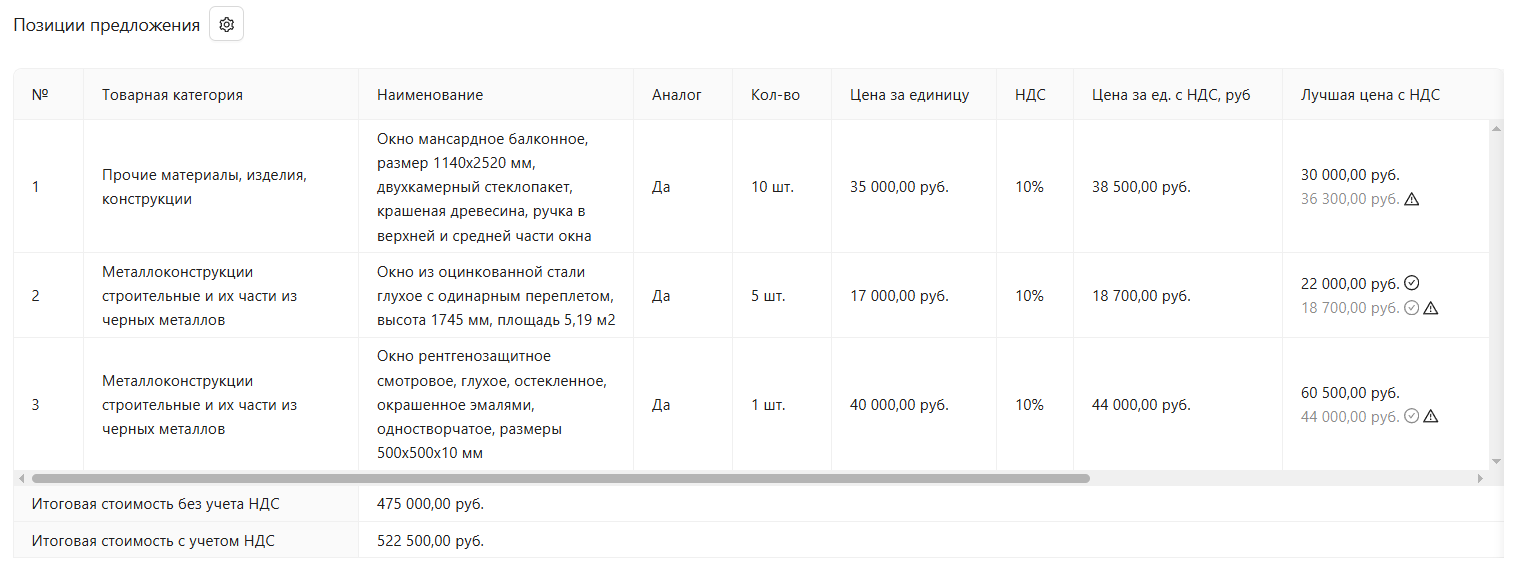Screen dimensions: 1514x569
Task: Click the Аналог value Да in row 2
Action: click(661, 296)
